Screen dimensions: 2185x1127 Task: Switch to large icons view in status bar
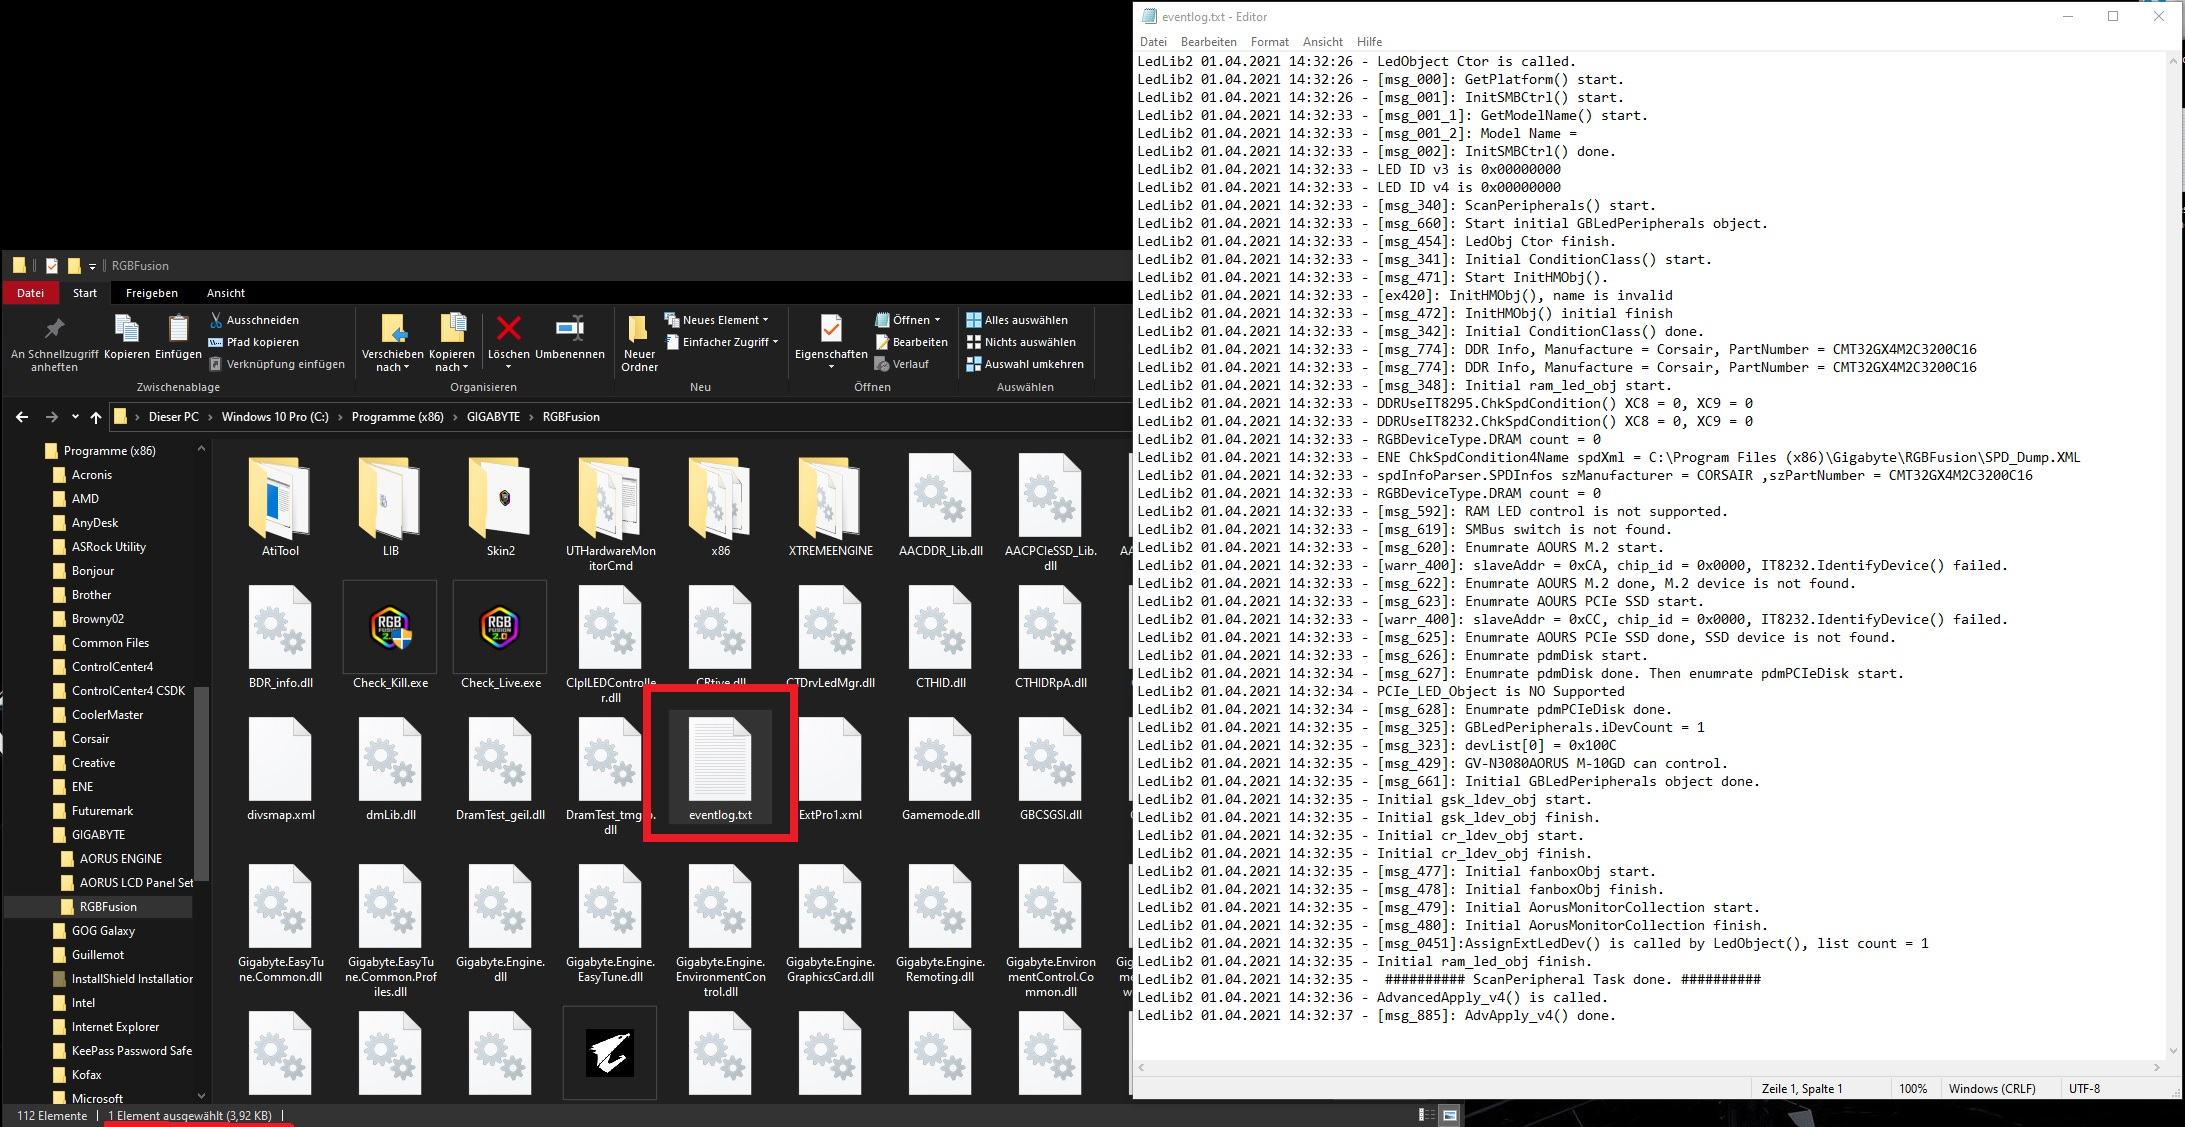[x=1449, y=1115]
